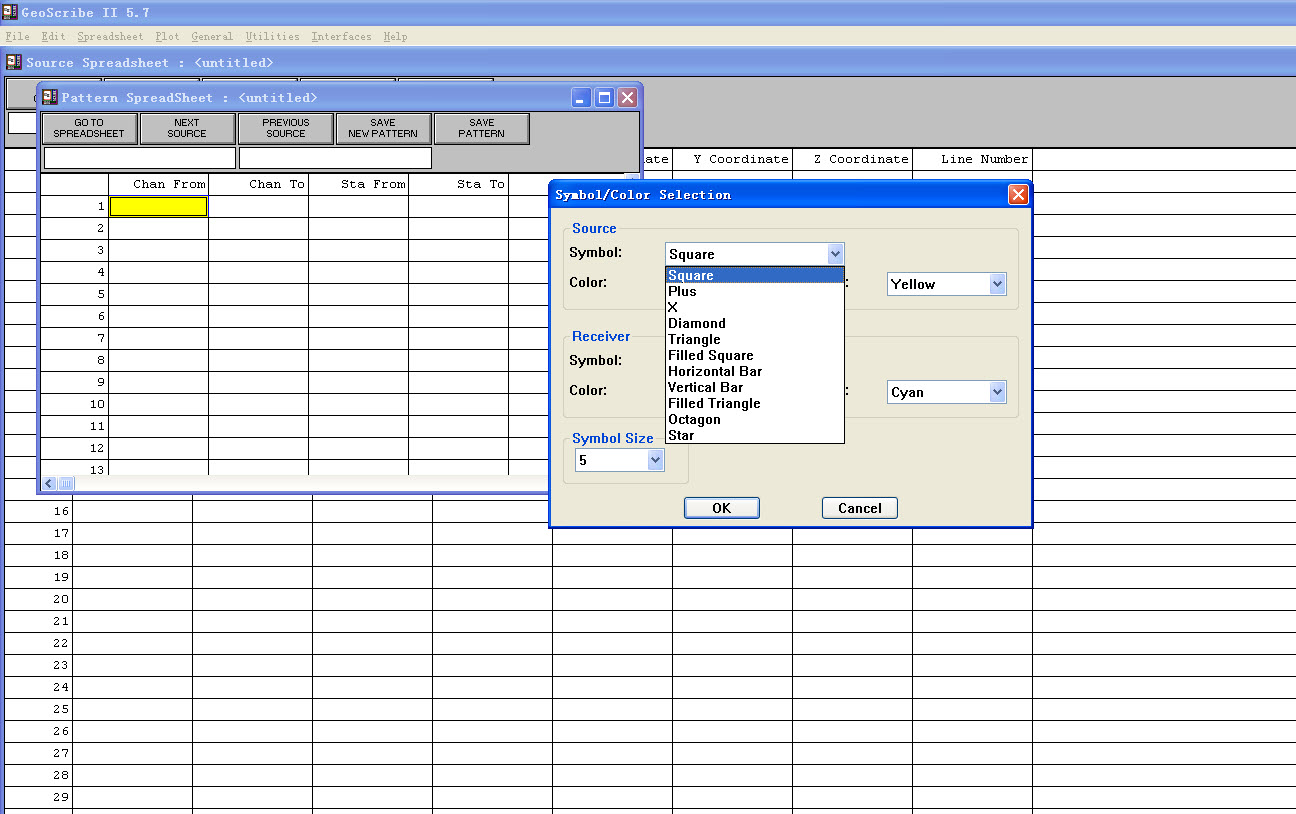Choose the X symbol option
Screen dimensions: 1296x814
tap(755, 307)
